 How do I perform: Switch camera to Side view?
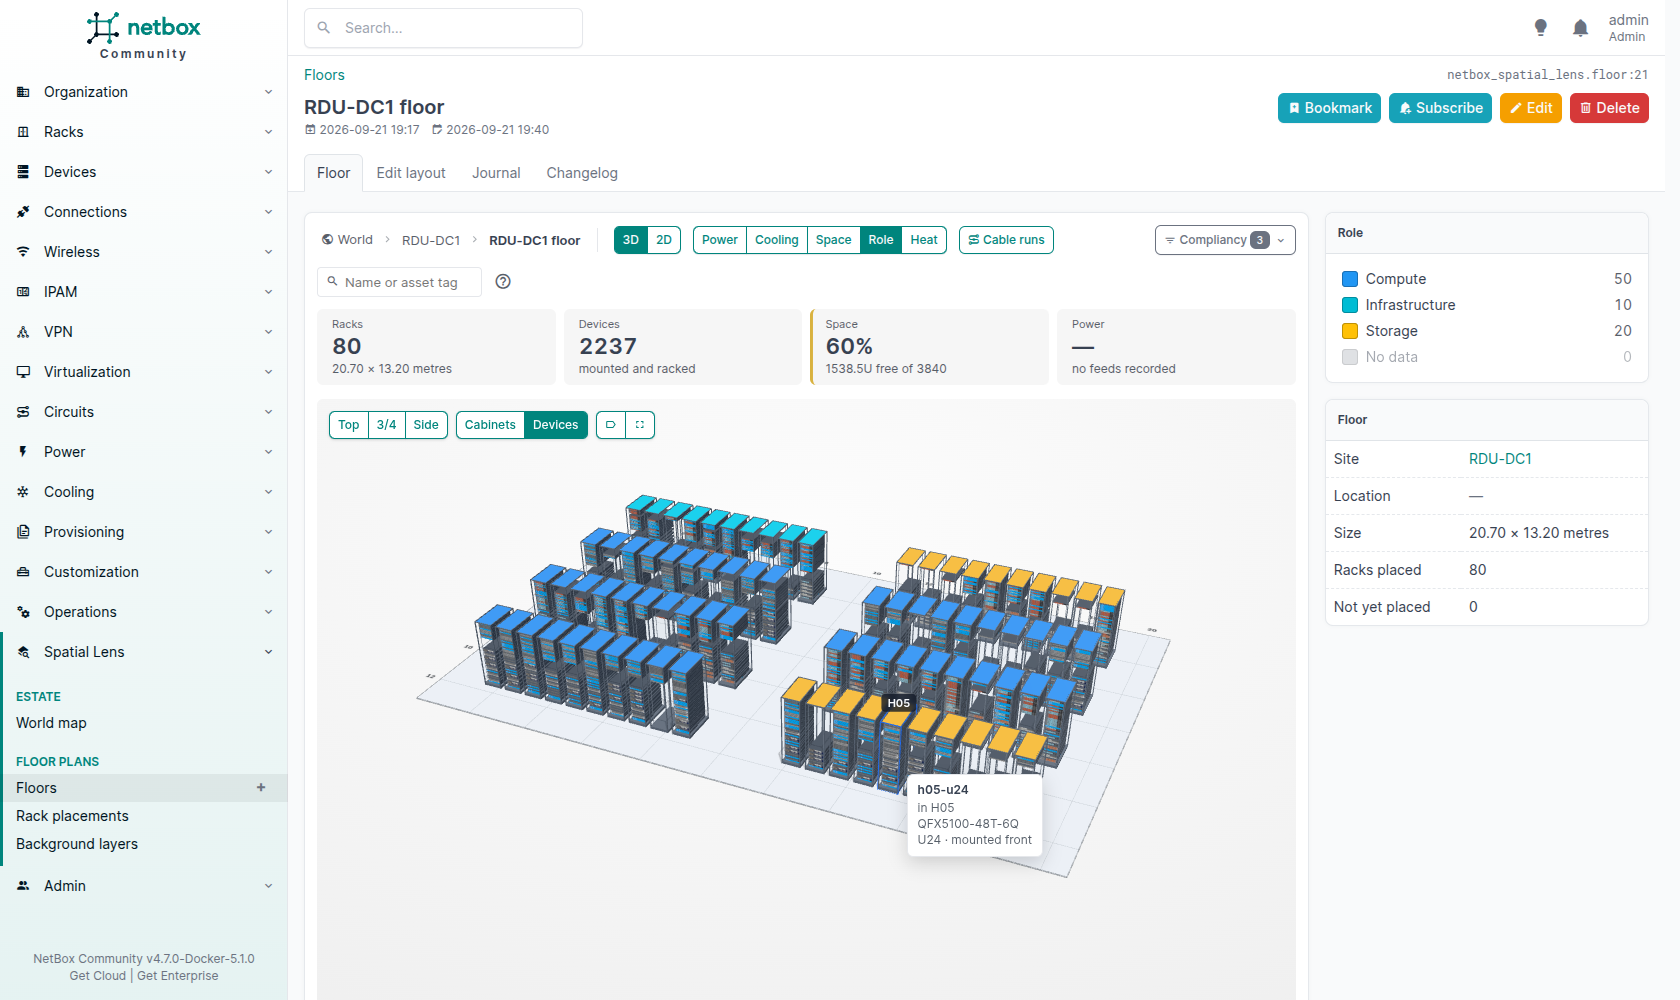pos(426,425)
